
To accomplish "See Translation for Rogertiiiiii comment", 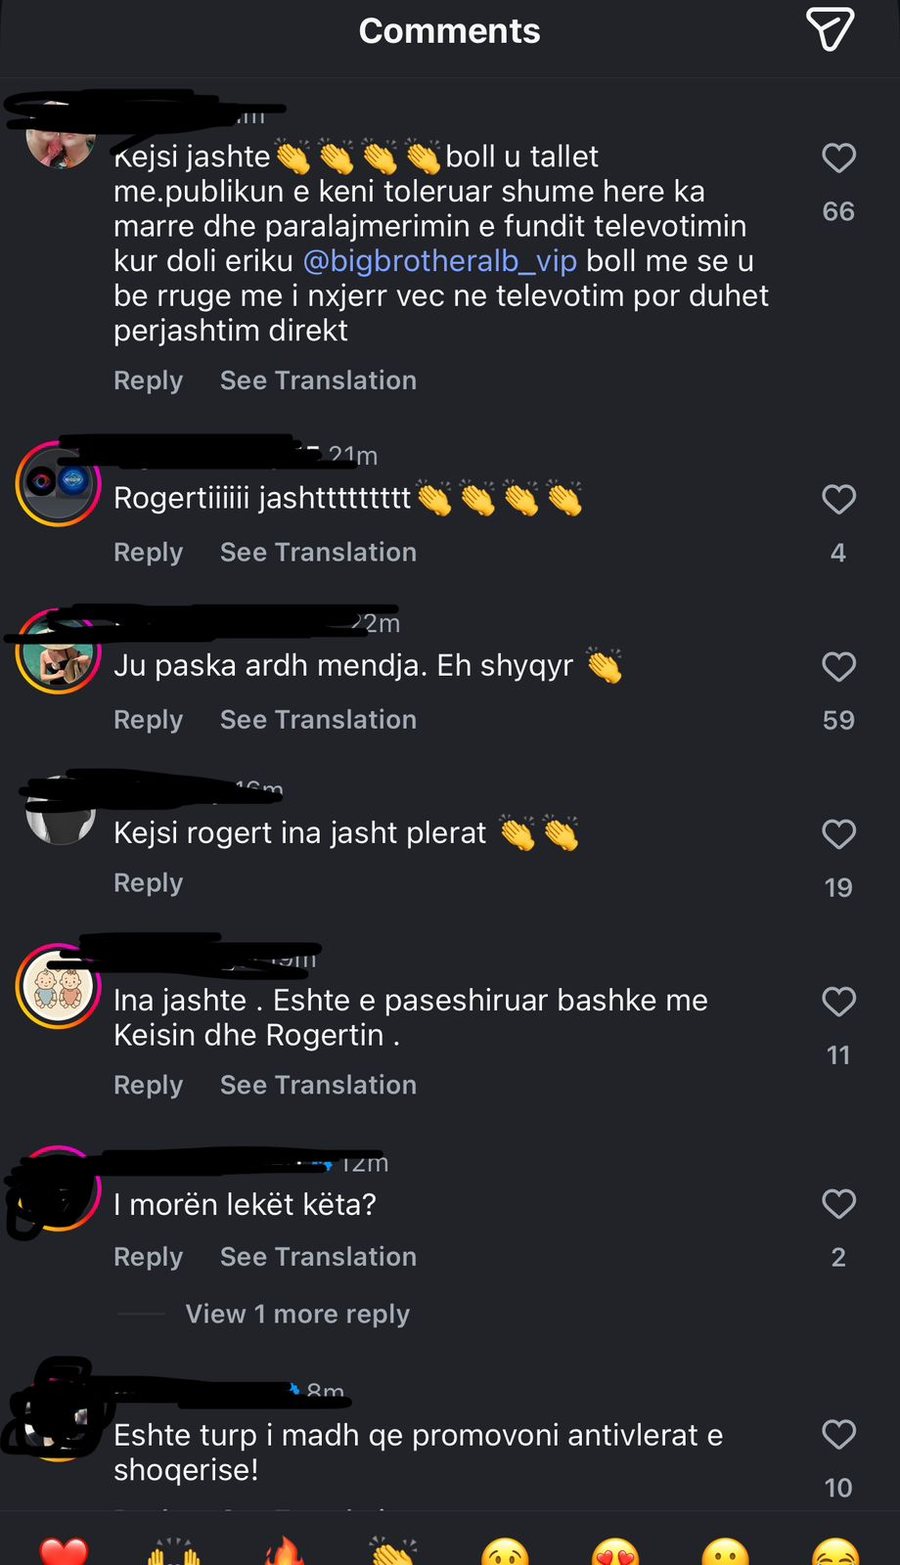I will pyautogui.click(x=318, y=552).
